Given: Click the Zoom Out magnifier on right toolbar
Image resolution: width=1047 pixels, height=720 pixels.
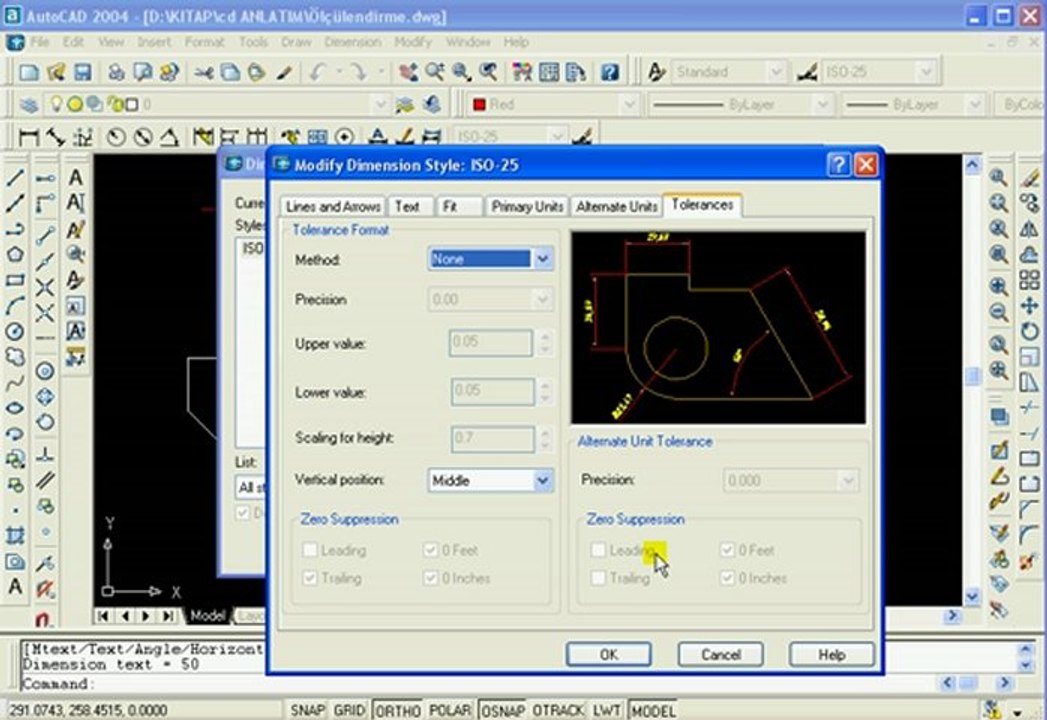Looking at the screenshot, I should point(999,312).
